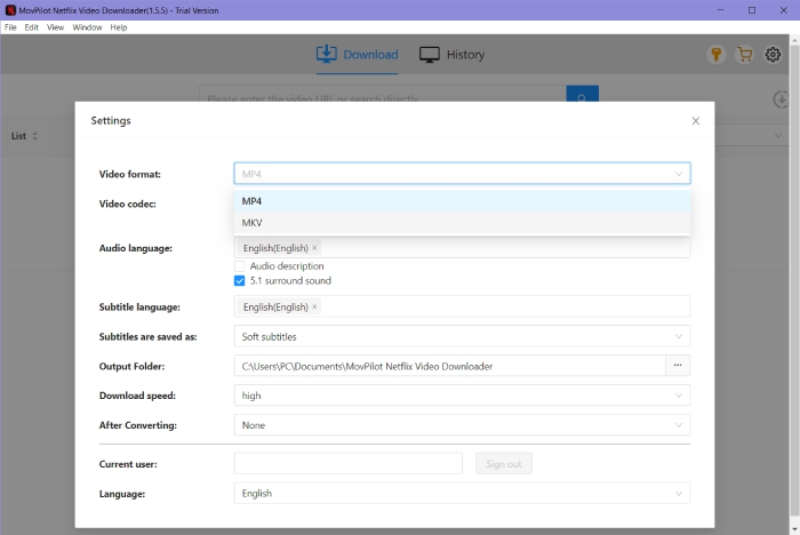800x535 pixels.
Task: Click the Sign out button
Action: tap(504, 464)
